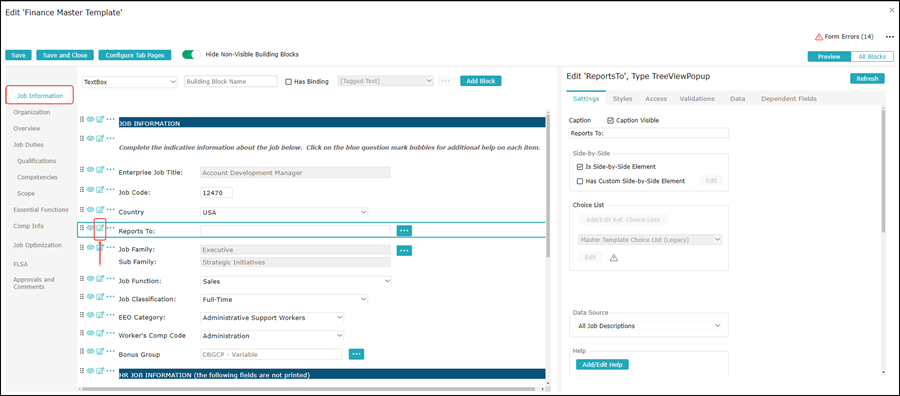This screenshot has width=900, height=396.
Task: Check the Has Binding checkbox
Action: point(289,81)
